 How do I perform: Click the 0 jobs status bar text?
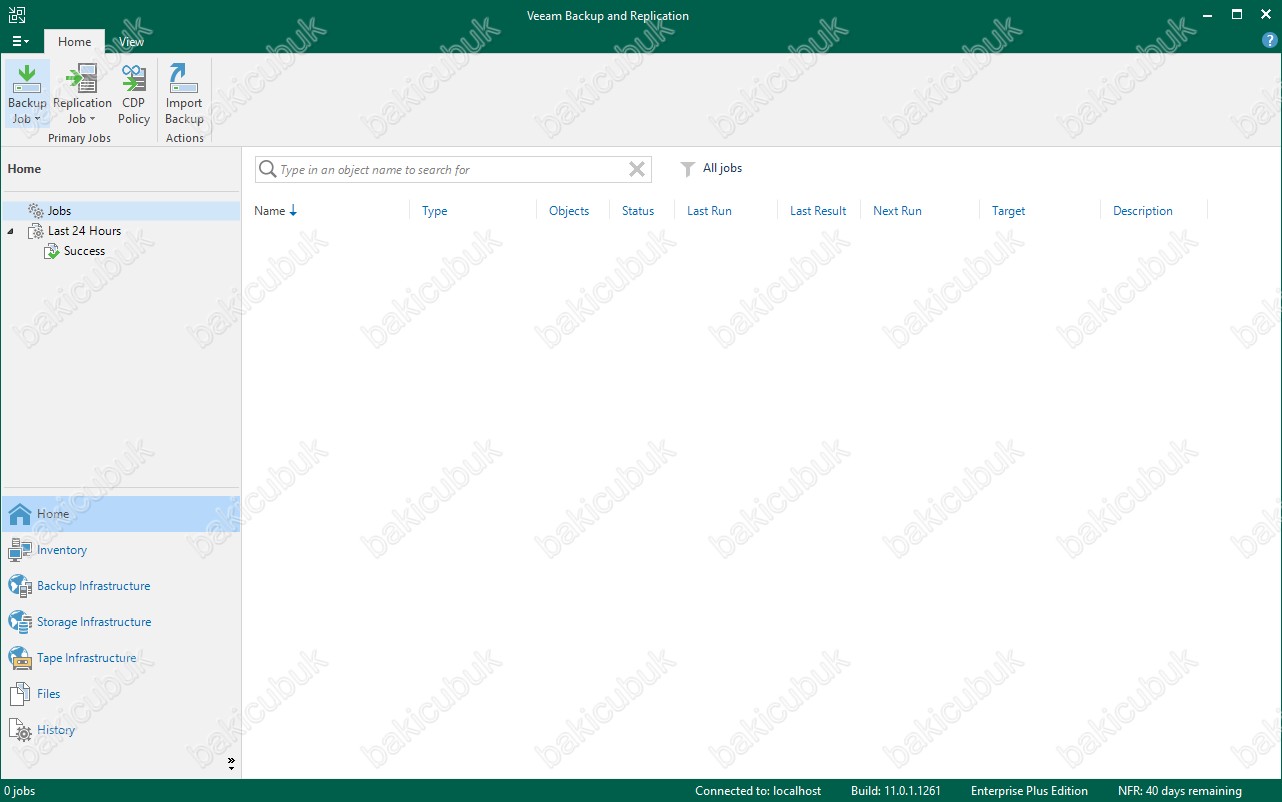pos(20,791)
